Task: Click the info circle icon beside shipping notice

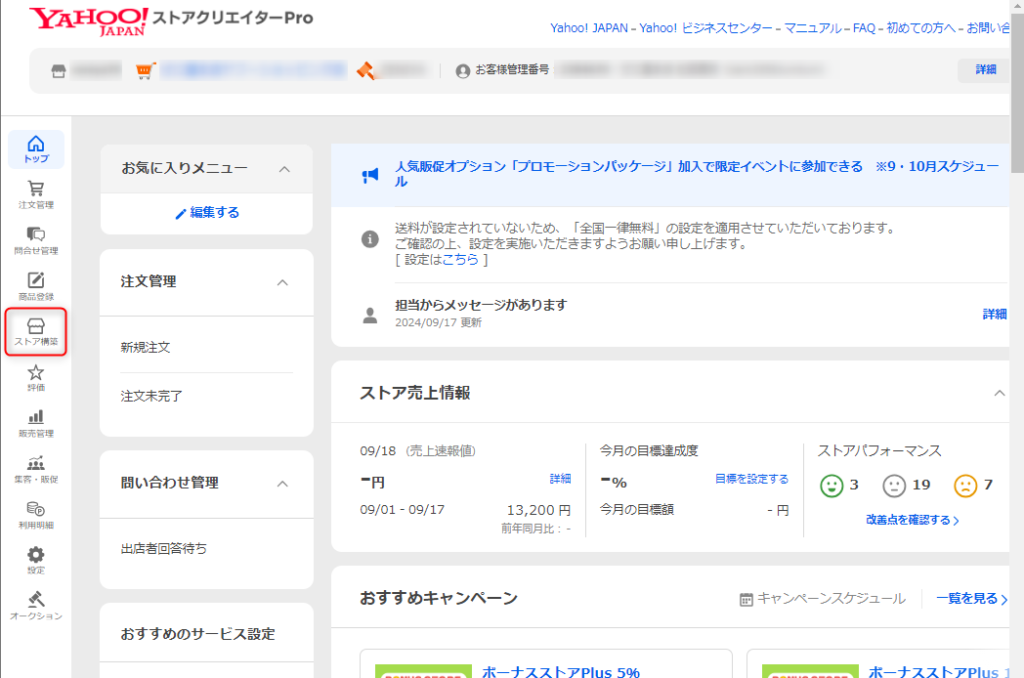Action: (370, 239)
